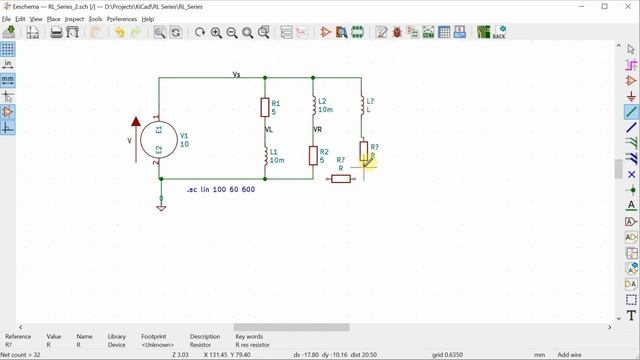Open the Edit menu
This screenshot has width=640, height=360.
point(20,19)
